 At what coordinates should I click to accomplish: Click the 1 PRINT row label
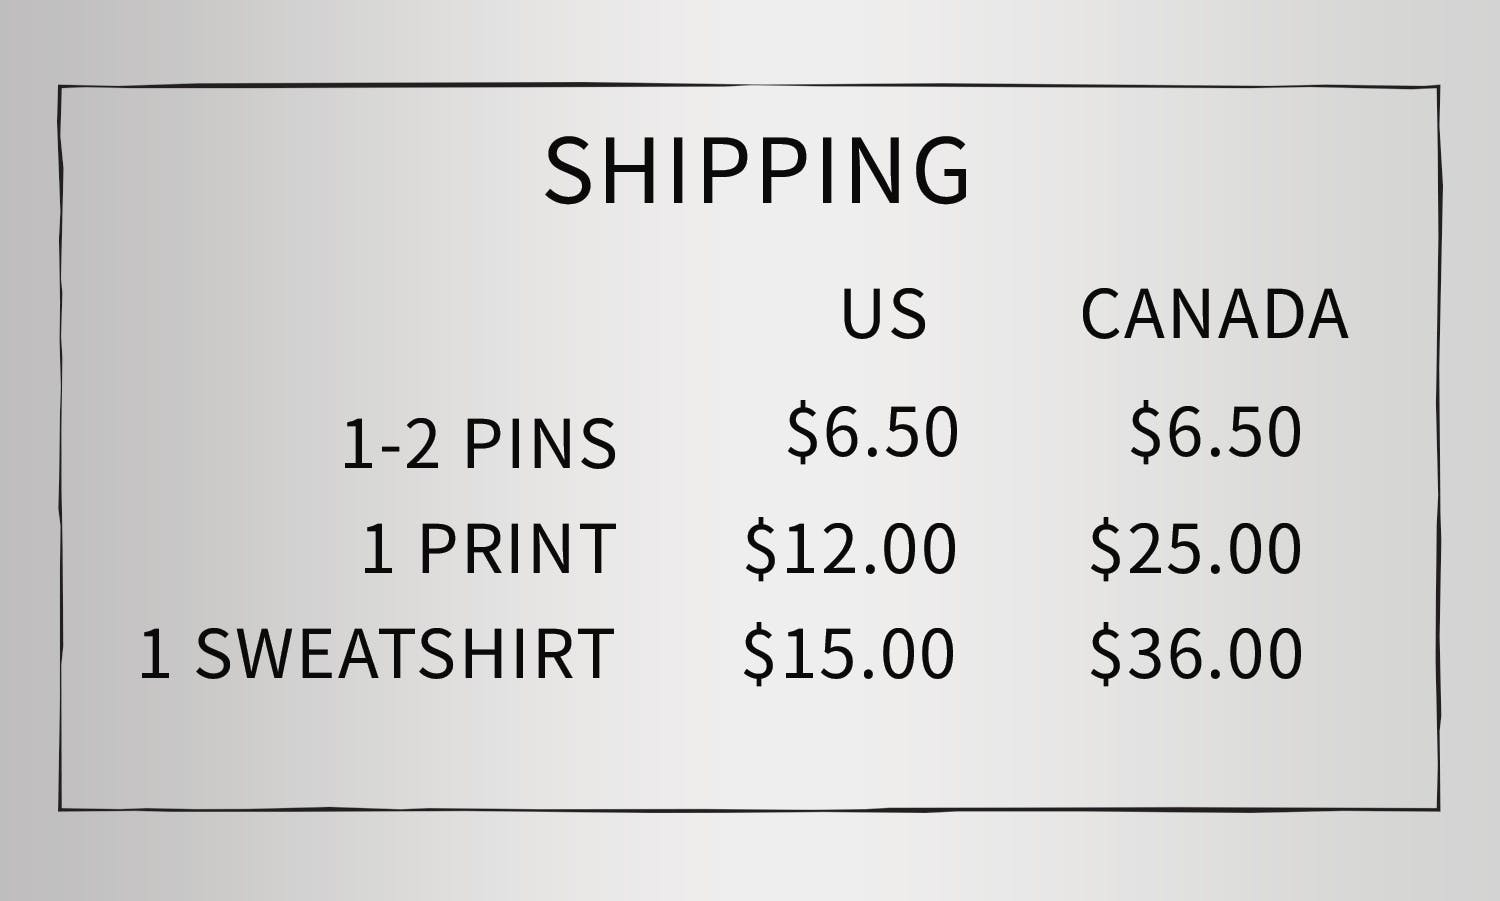(x=488, y=549)
